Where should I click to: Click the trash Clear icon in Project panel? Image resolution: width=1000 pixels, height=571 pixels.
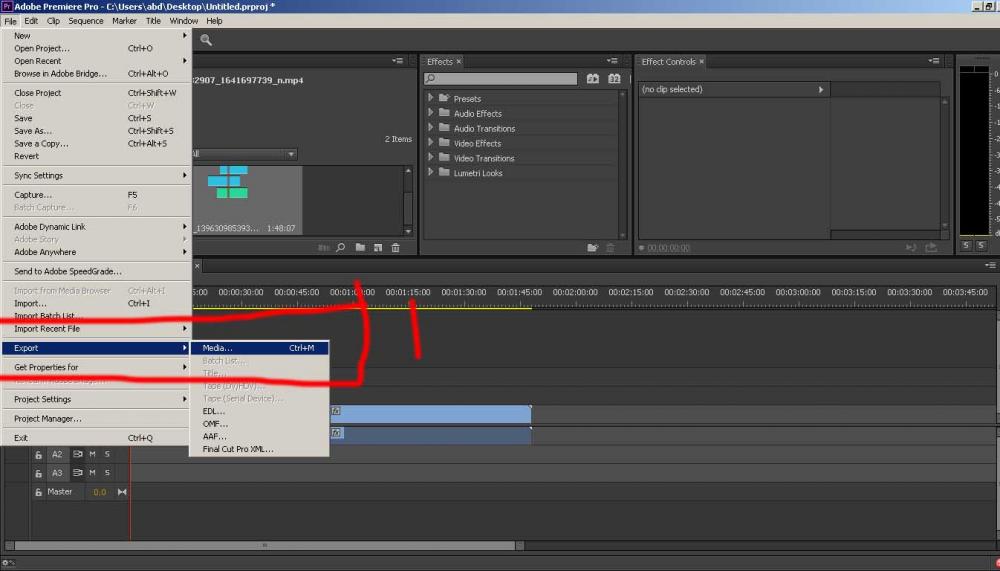[x=395, y=248]
